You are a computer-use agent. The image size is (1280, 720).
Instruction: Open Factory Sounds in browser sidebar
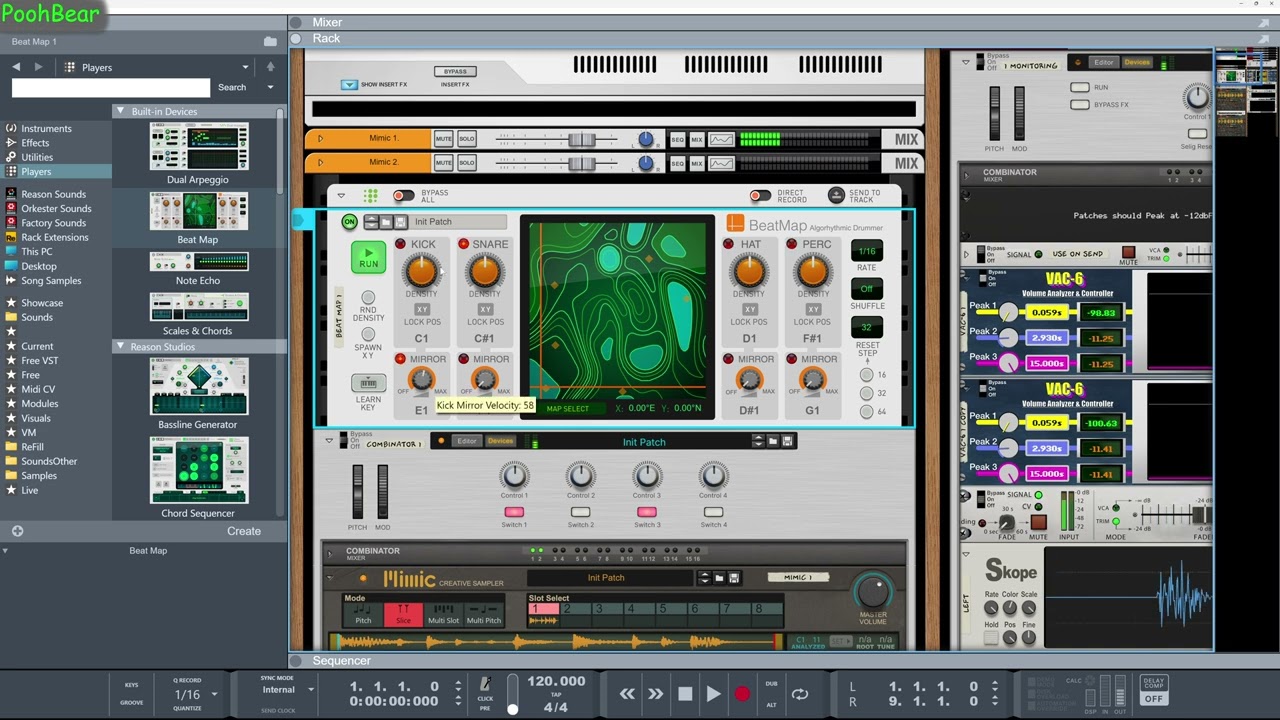coord(53,223)
